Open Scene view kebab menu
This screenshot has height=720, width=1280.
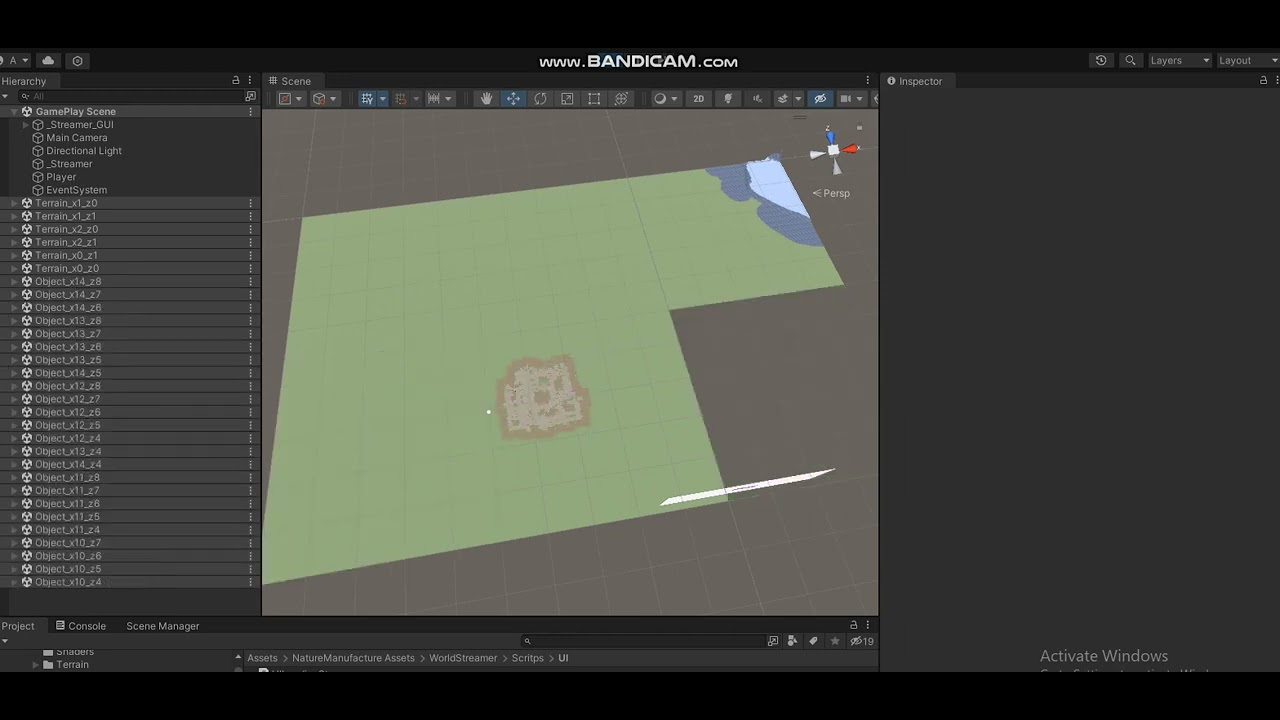(868, 81)
